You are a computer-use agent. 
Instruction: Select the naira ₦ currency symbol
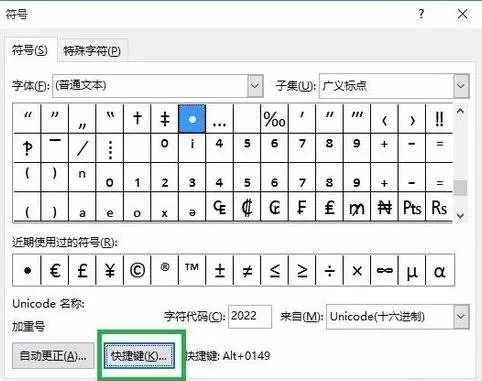point(384,207)
